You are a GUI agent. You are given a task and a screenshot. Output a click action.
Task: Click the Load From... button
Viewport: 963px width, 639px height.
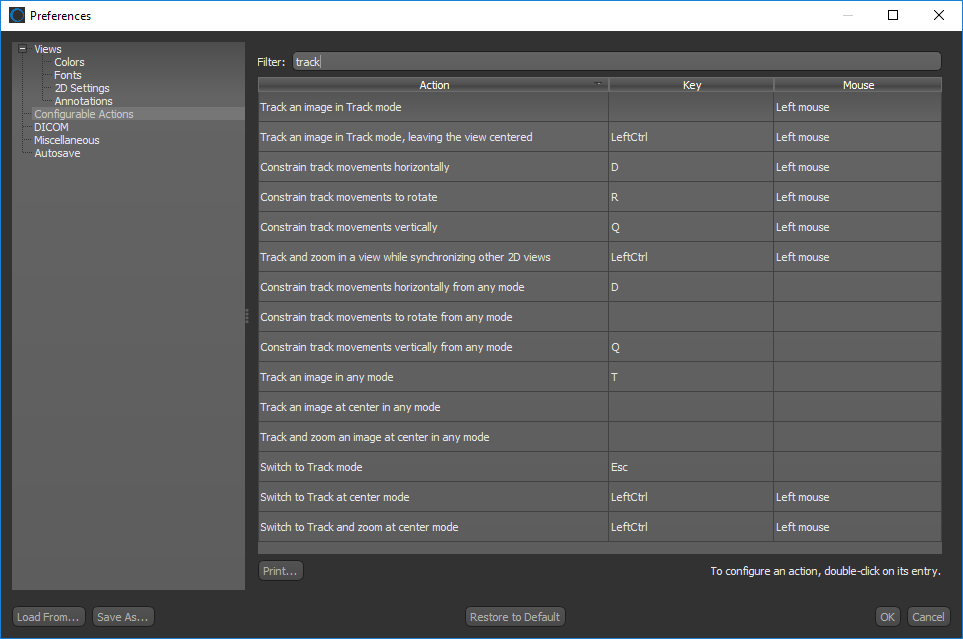(x=48, y=617)
